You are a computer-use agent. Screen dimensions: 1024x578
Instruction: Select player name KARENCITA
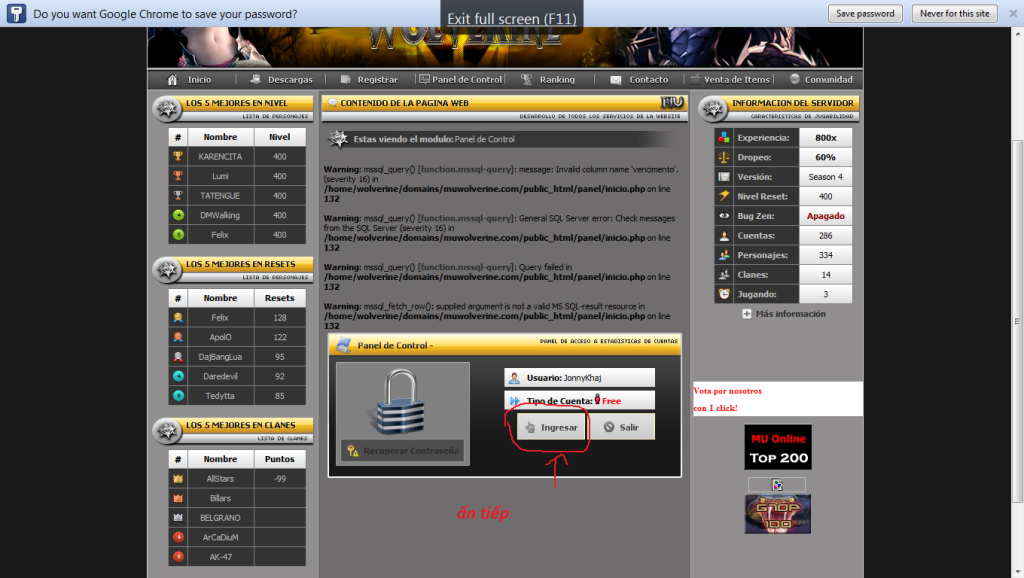[220, 157]
